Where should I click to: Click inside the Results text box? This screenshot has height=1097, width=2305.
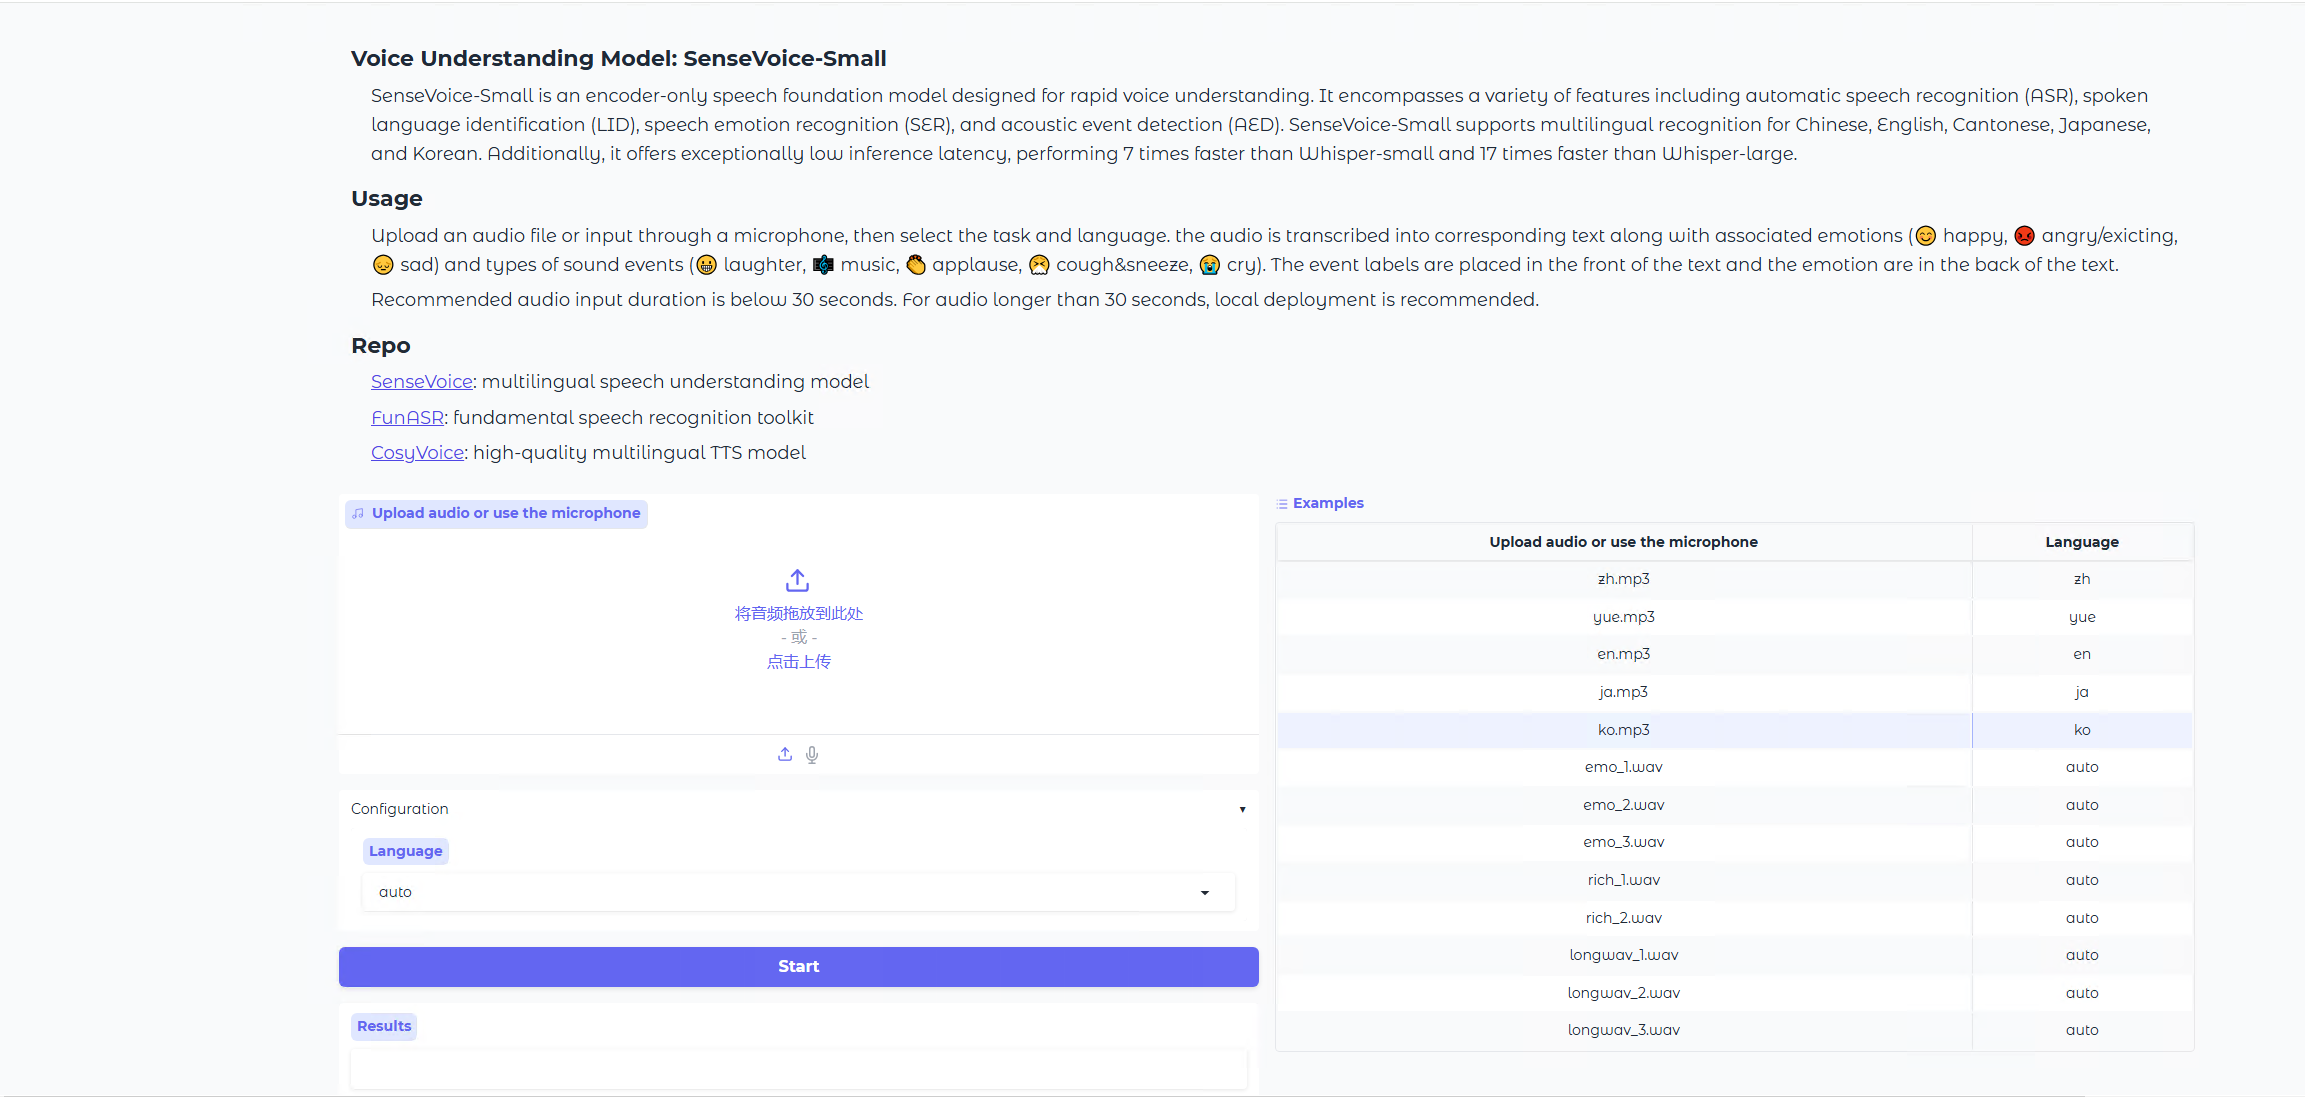coord(798,1069)
